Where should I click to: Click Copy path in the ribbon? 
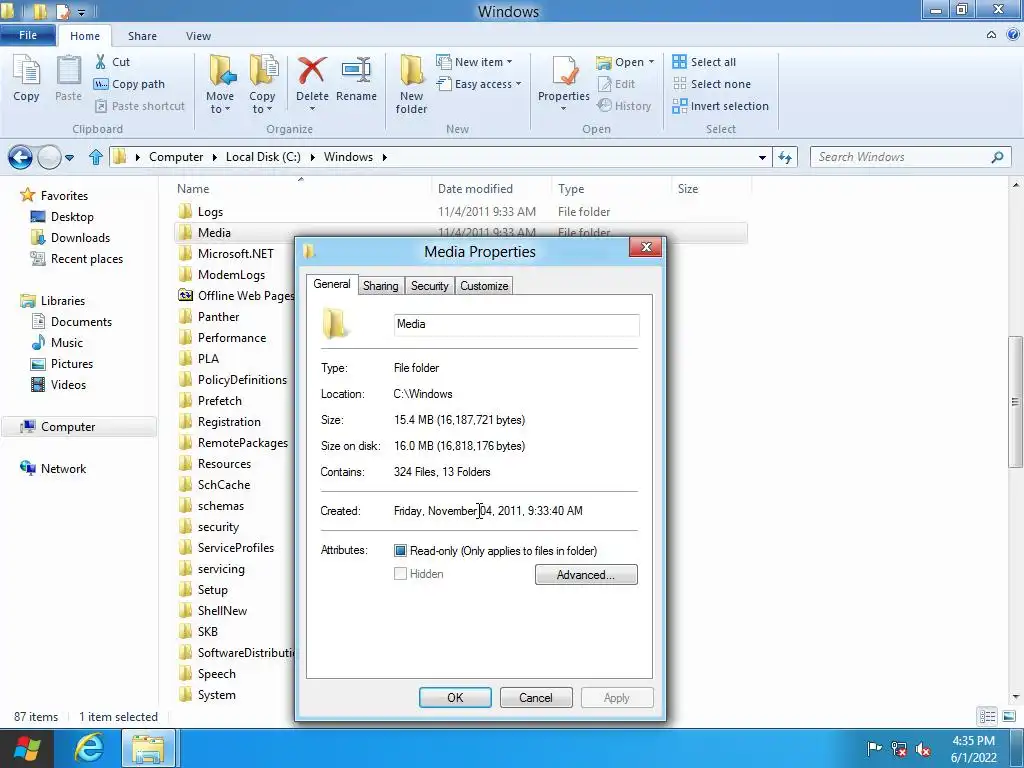click(129, 84)
